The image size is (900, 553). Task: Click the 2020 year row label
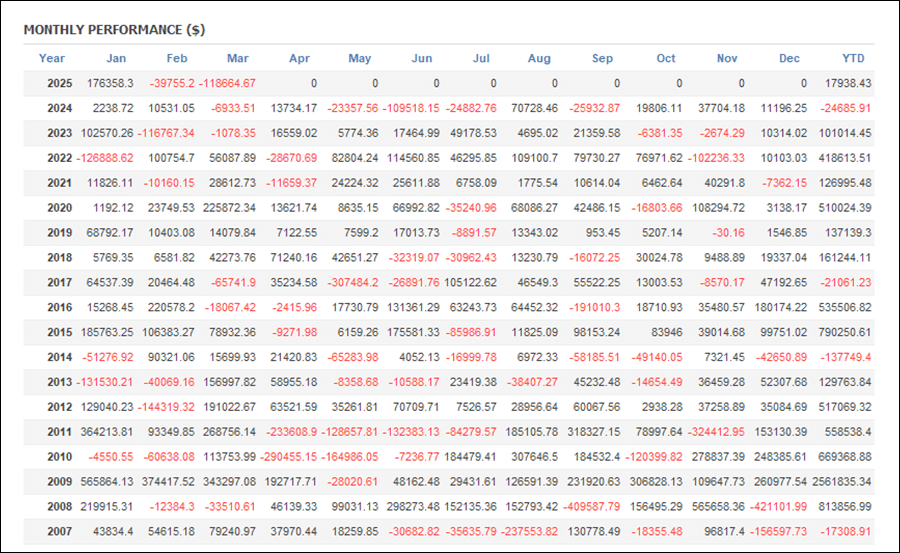point(60,208)
